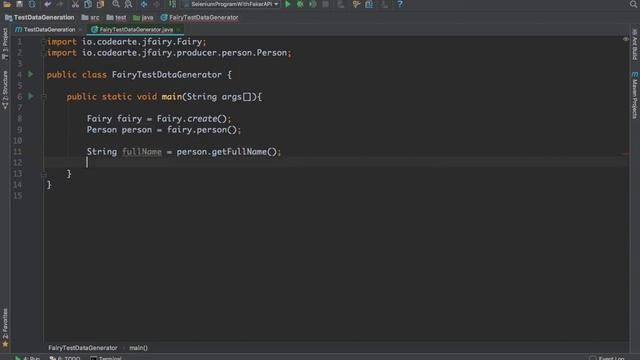Close the FairyTestDataGenerator.java tab
Screen dimensions: 640x360
[x=179, y=29]
